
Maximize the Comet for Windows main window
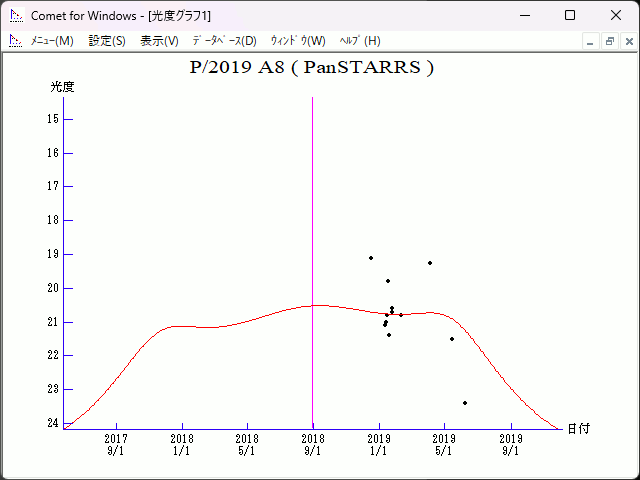click(x=570, y=15)
